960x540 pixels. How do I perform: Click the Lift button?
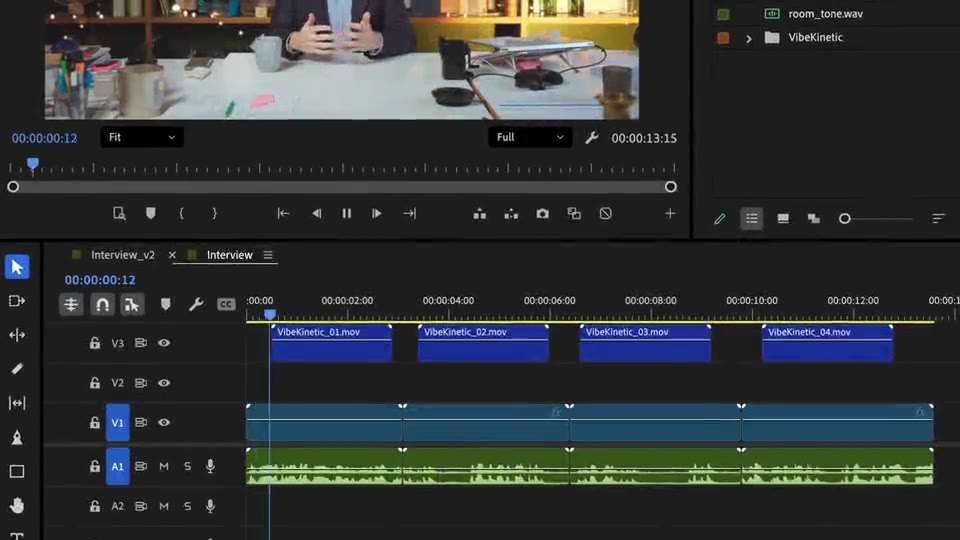pos(479,214)
